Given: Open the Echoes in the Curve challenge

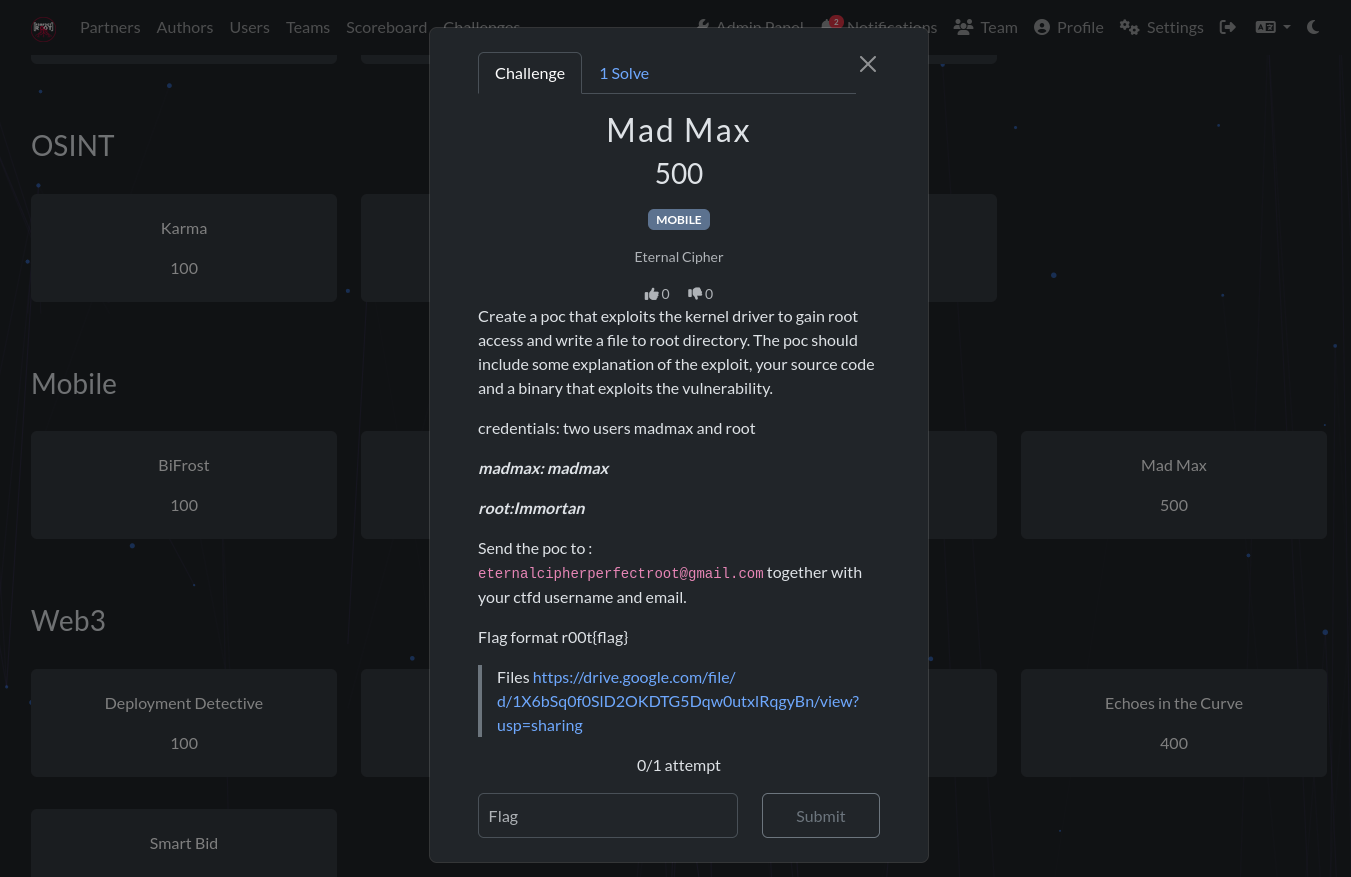Looking at the screenshot, I should click(1173, 722).
